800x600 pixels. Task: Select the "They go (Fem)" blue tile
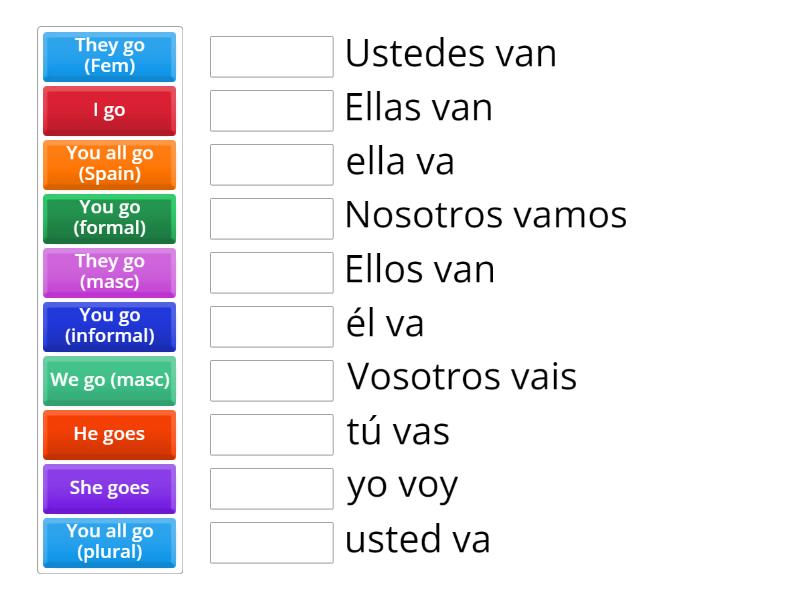coord(109,57)
